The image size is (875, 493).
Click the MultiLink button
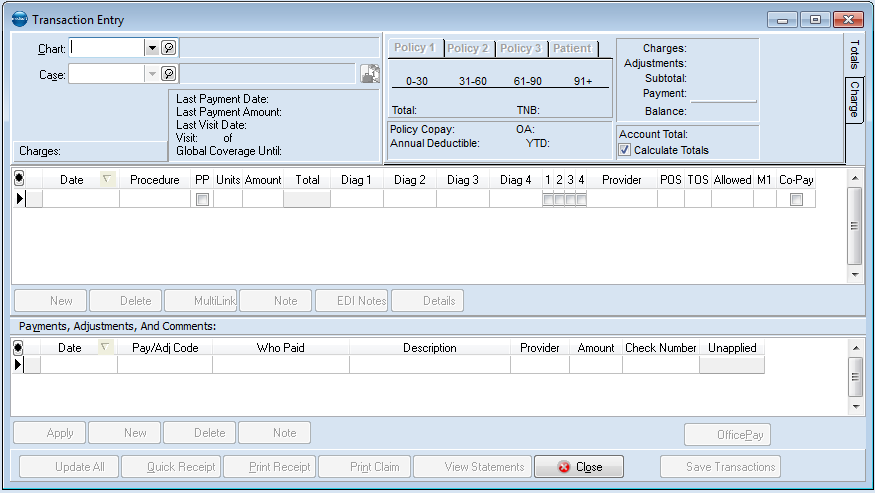tap(201, 300)
